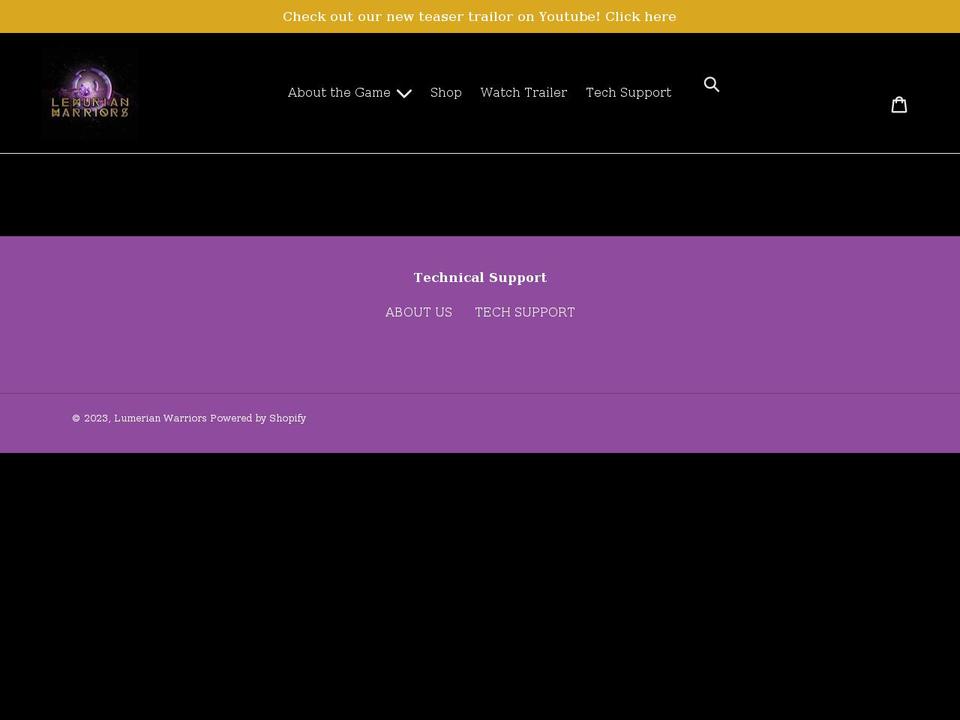Select the Technical Support footer heading
960x720 pixels.
[x=480, y=277]
